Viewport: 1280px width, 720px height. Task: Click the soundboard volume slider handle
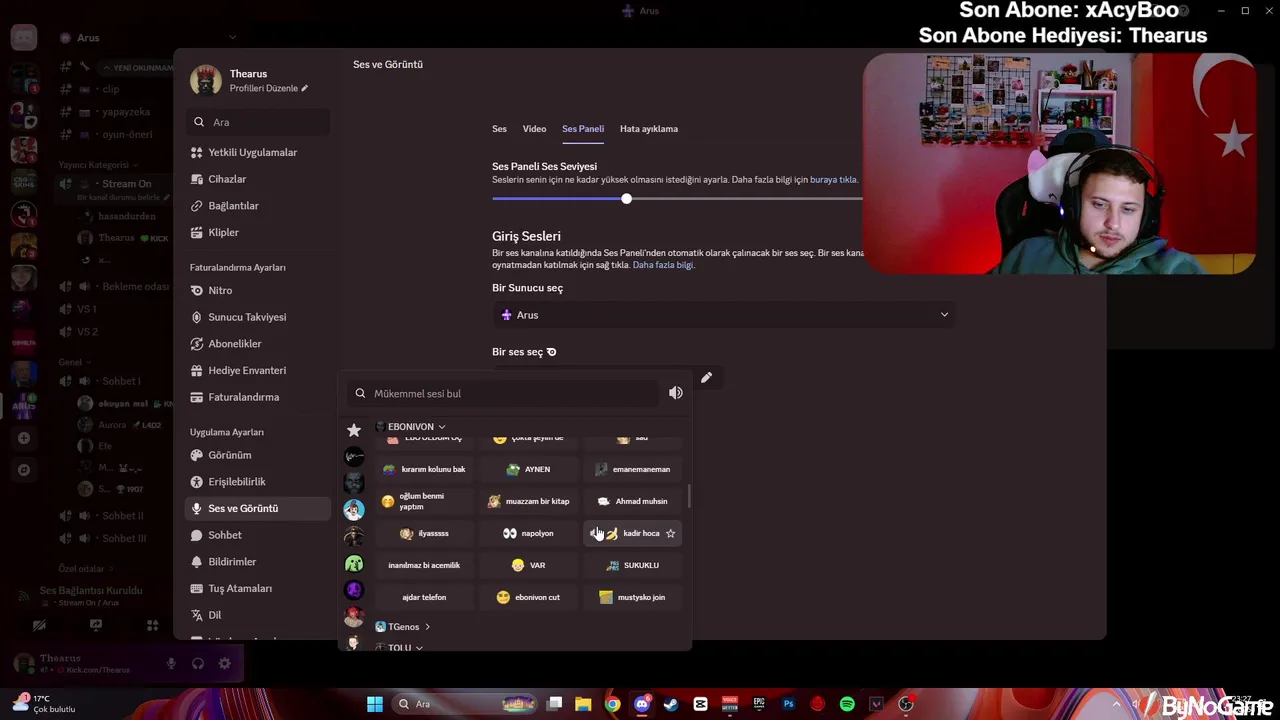626,199
